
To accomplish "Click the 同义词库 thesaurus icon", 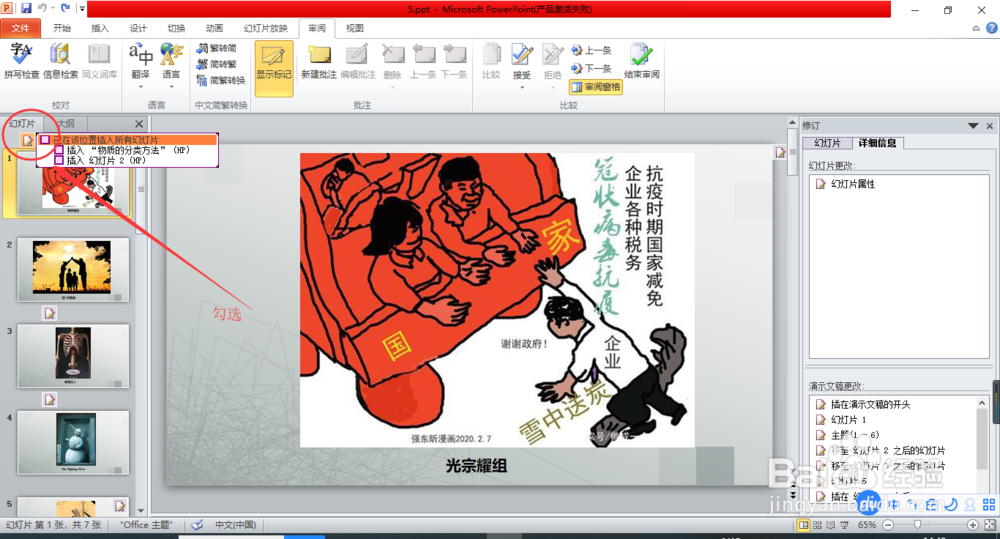I will (x=99, y=54).
